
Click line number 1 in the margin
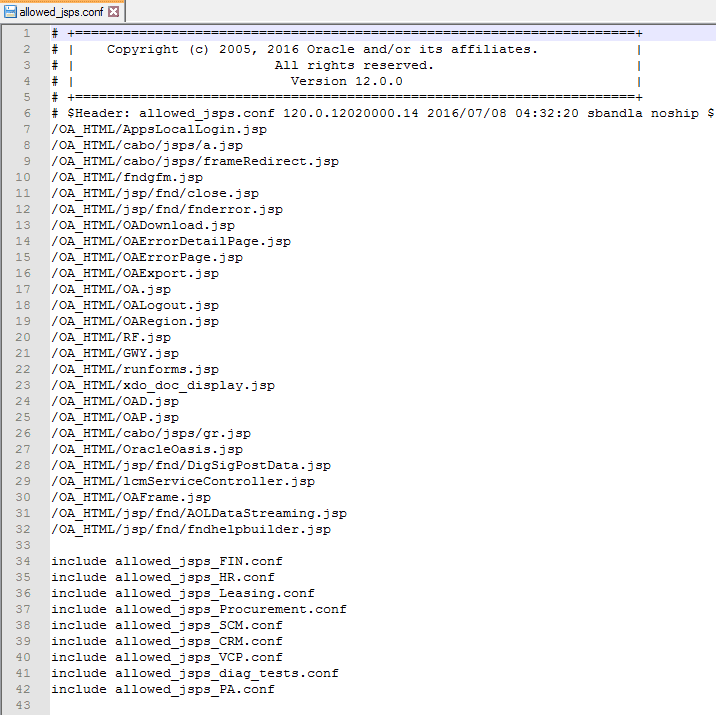pyautogui.click(x=27, y=33)
